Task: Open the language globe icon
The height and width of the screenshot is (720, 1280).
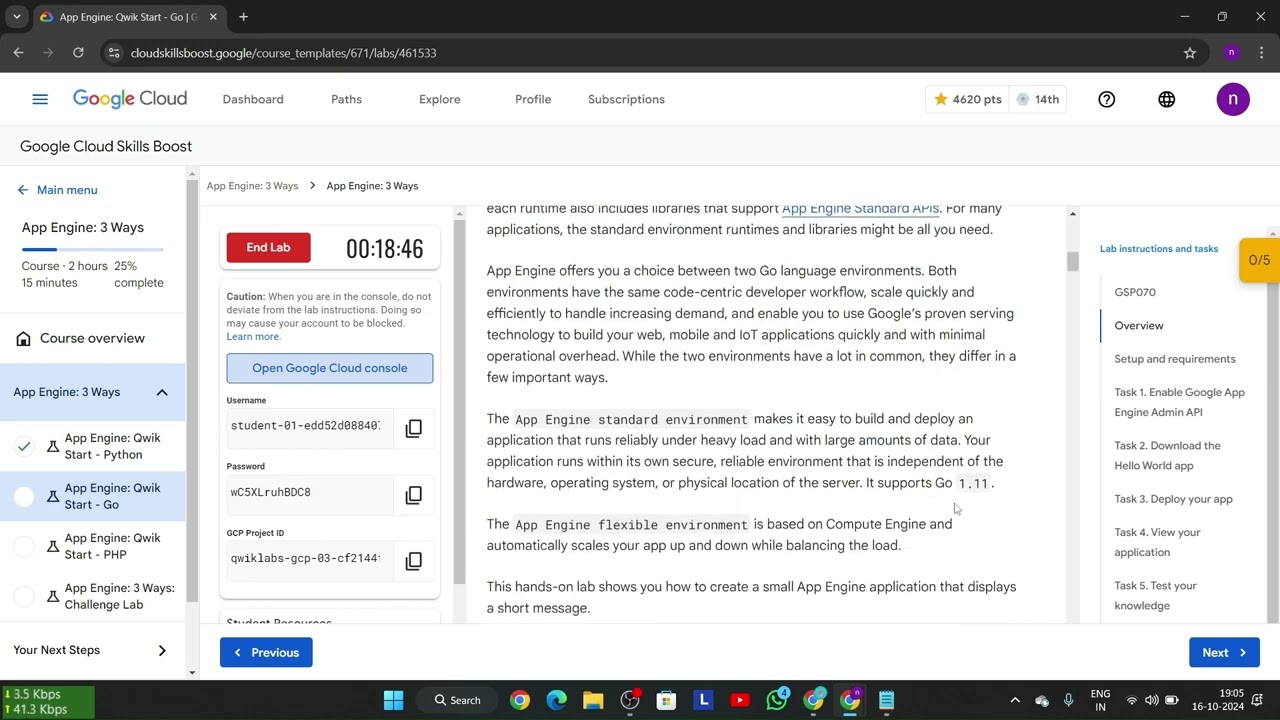Action: 1166,99
